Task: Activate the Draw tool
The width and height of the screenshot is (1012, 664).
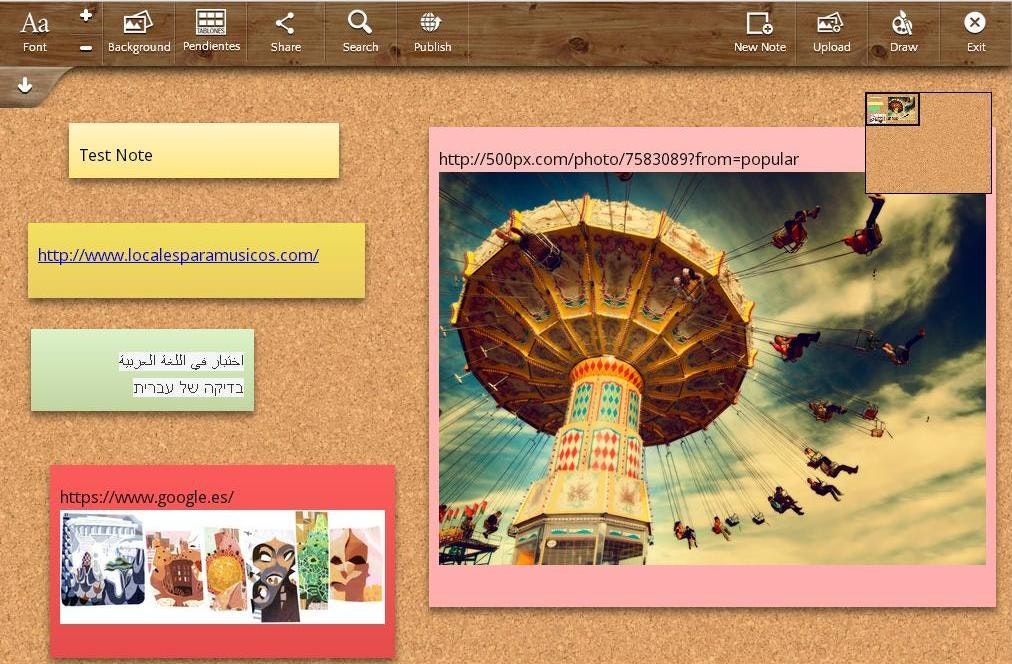Action: click(903, 32)
